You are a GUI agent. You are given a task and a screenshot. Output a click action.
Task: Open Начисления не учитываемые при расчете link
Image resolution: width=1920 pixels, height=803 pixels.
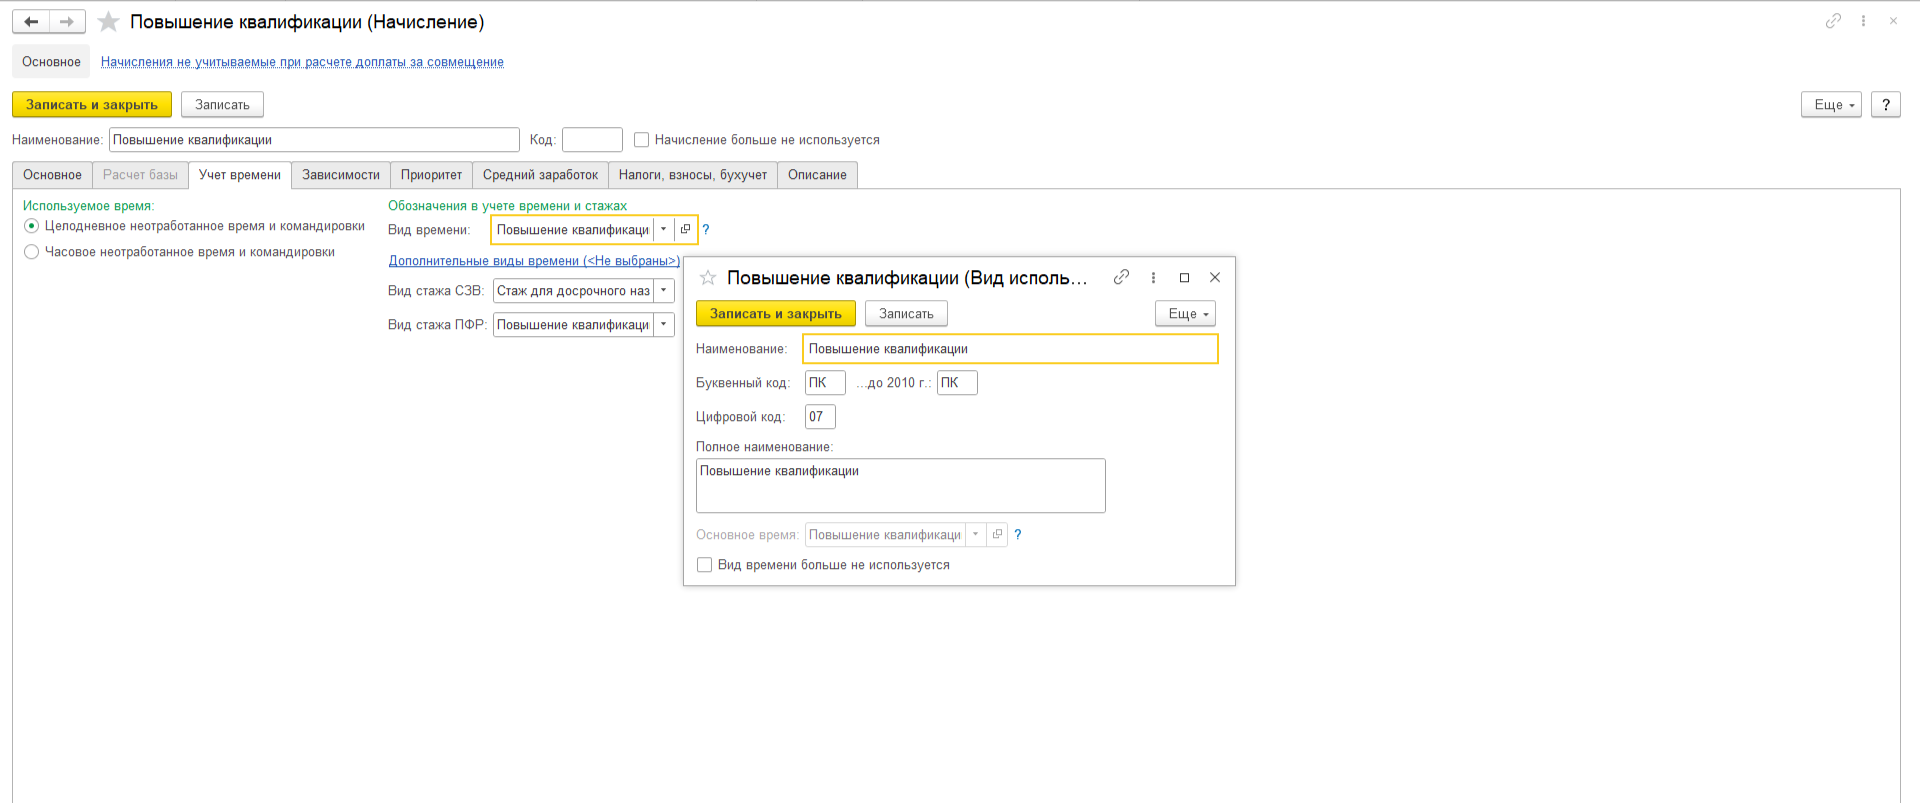[302, 62]
